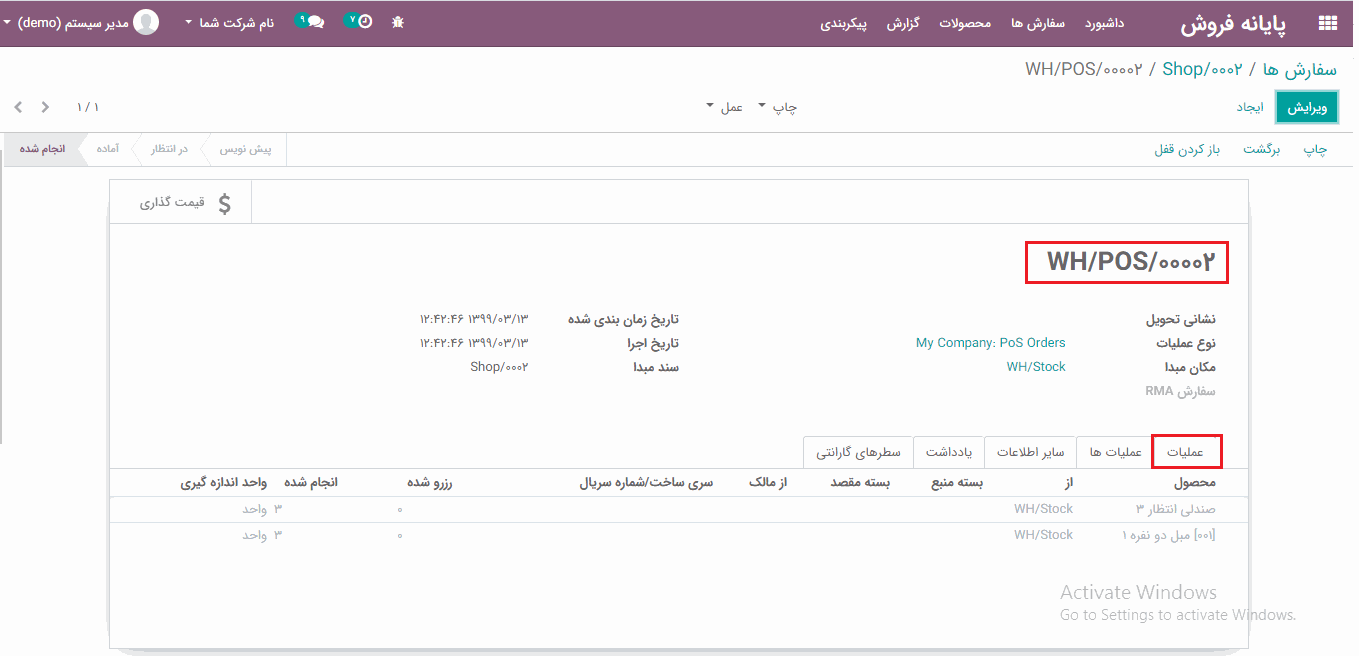
Task: Sort by the از column header
Action: [x=1068, y=483]
